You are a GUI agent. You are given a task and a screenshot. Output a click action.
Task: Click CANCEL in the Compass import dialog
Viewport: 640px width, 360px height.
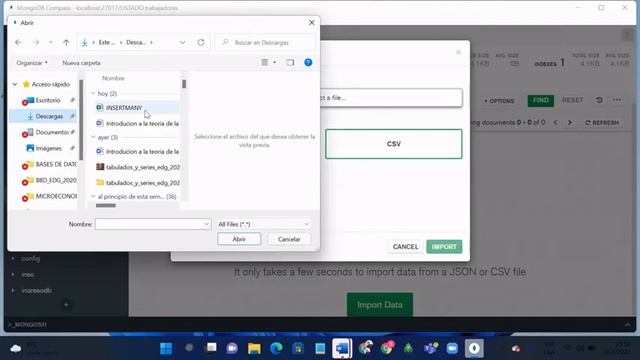click(405, 247)
